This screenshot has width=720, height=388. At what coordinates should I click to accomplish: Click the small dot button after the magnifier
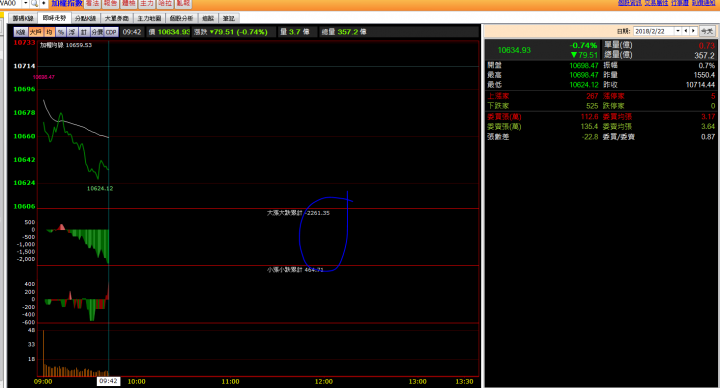[x=44, y=4]
